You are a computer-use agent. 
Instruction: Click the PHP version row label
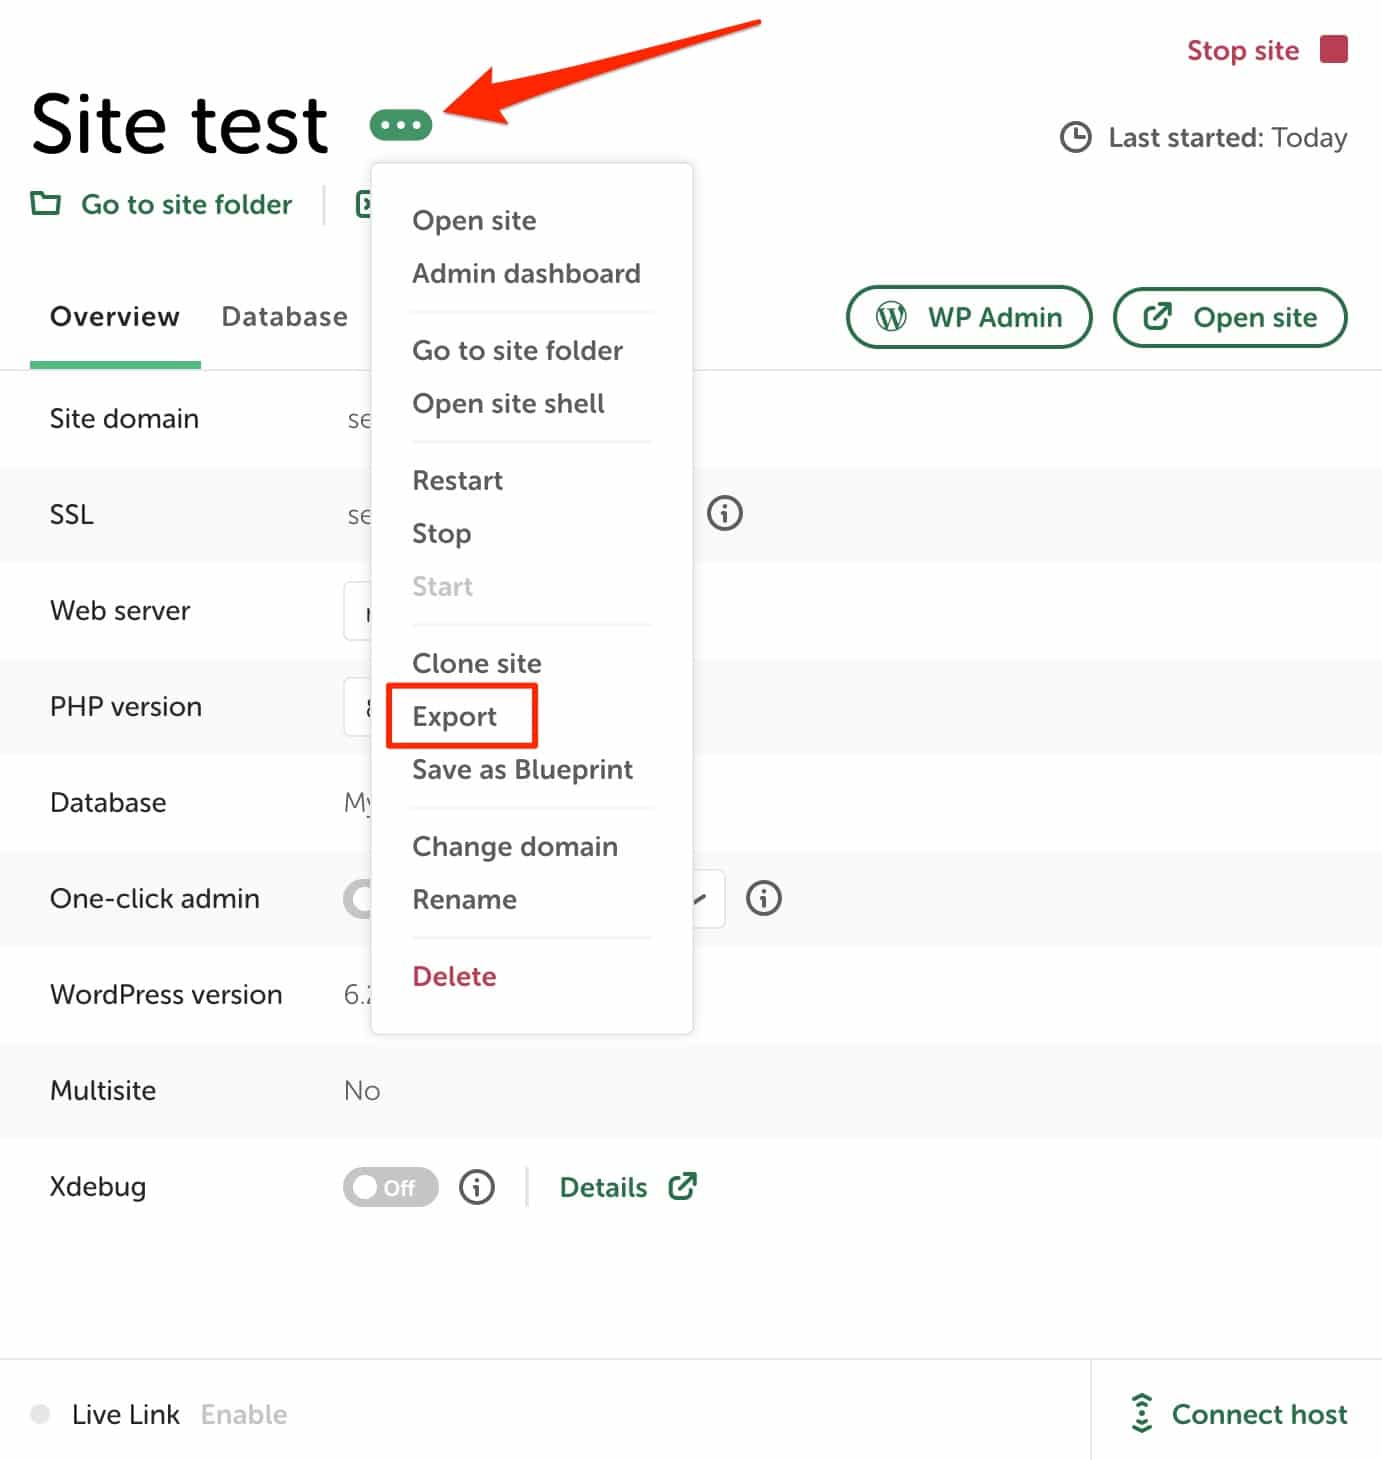(126, 706)
